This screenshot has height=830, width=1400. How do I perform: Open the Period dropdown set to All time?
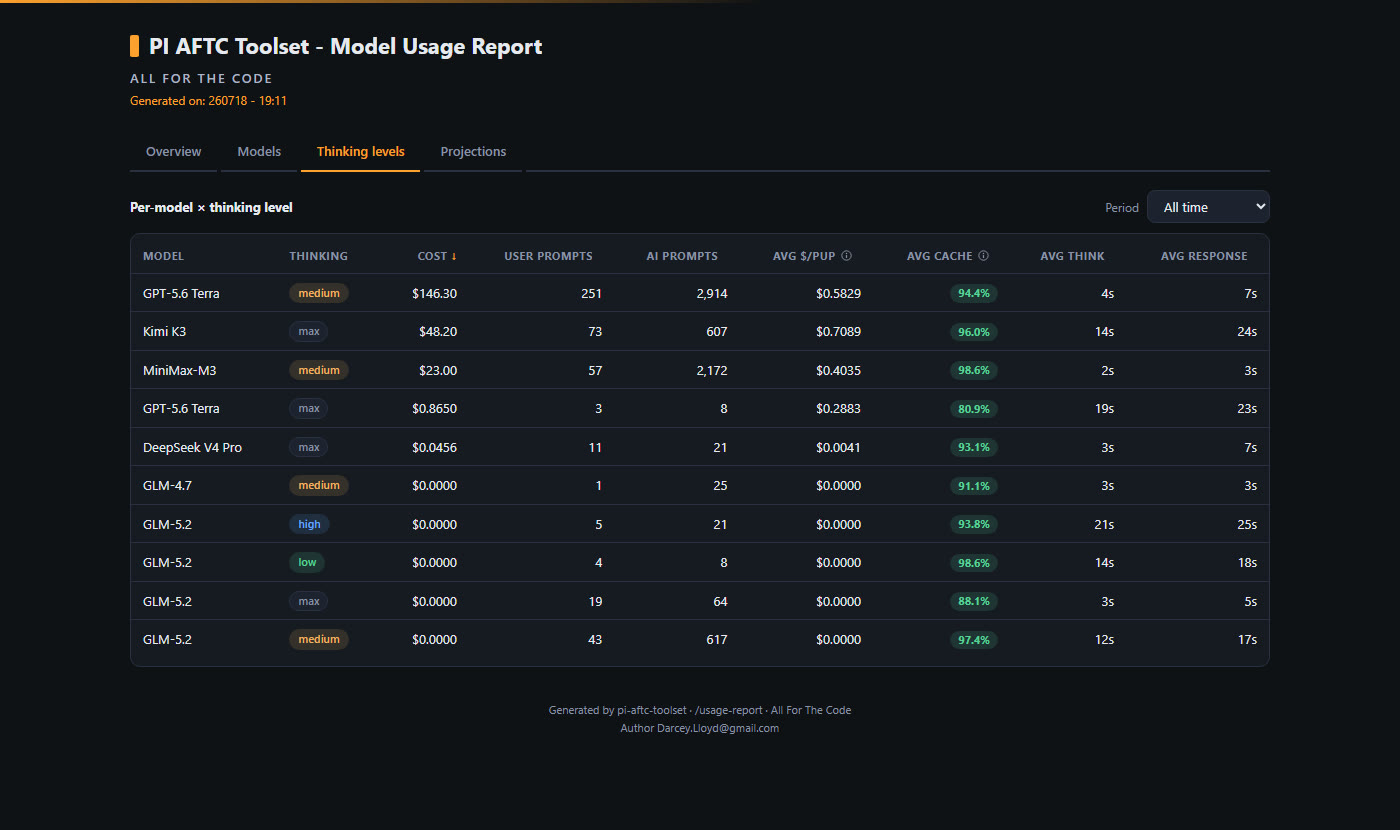[x=1208, y=207]
